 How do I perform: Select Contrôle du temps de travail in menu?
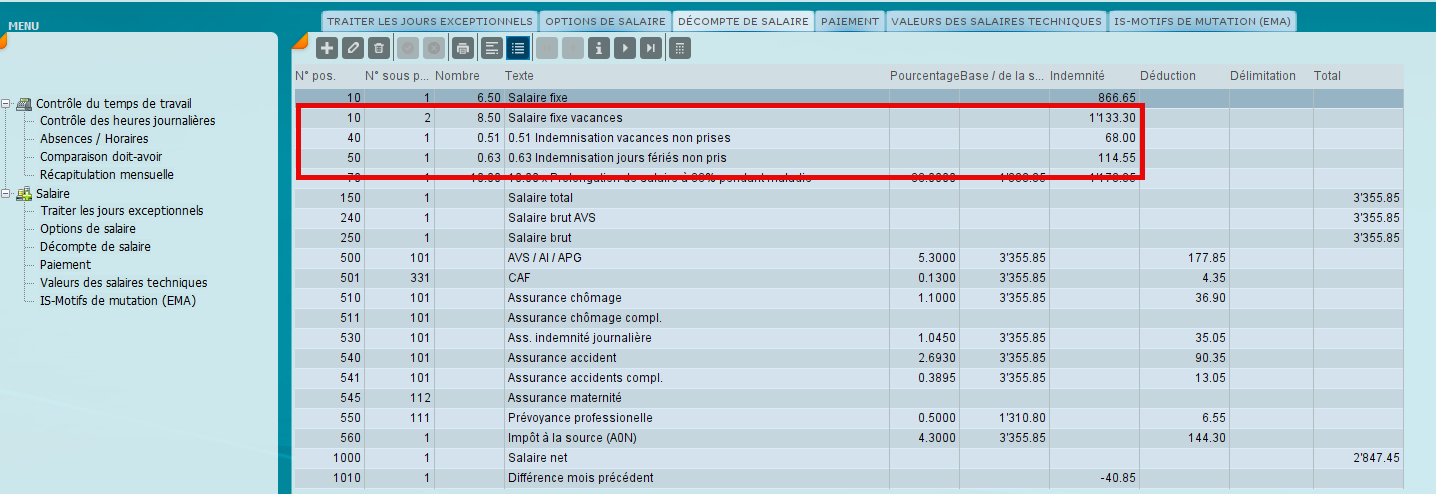(114, 103)
